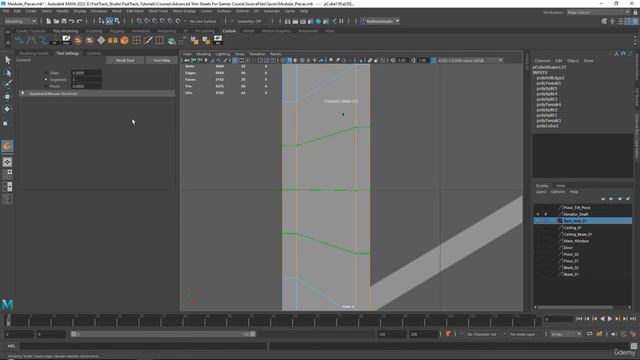Viewport: 640px width, 360px height.
Task: Switch to four-view panel layout
Action: (x=7, y=174)
